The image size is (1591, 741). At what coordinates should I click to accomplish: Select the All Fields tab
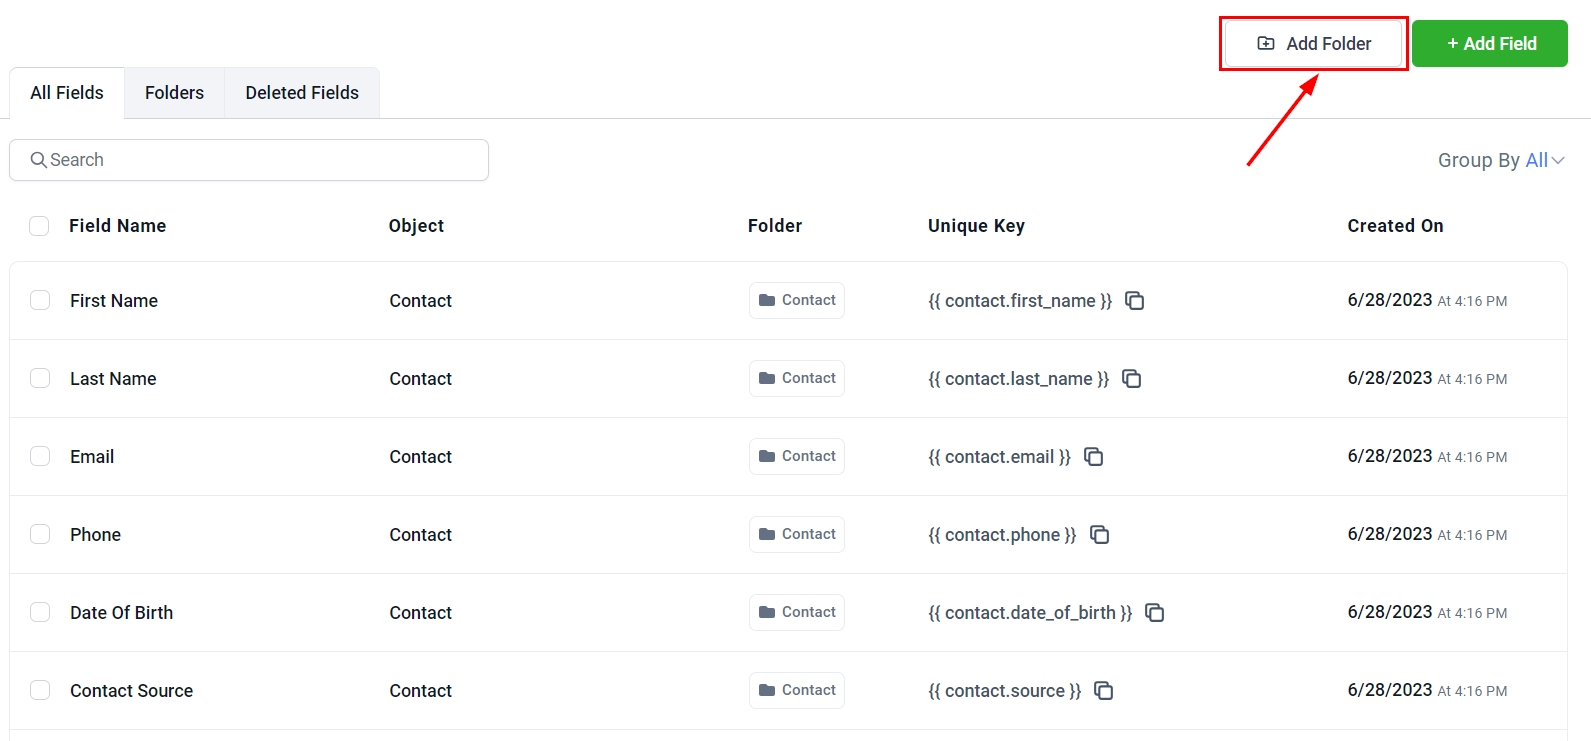tap(67, 93)
